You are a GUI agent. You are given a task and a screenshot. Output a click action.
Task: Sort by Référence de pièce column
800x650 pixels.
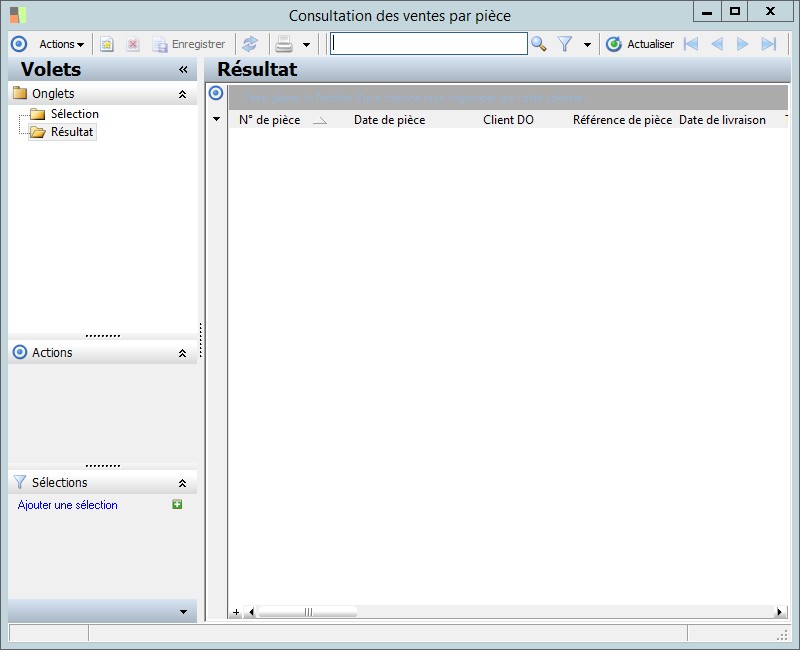[x=622, y=120]
